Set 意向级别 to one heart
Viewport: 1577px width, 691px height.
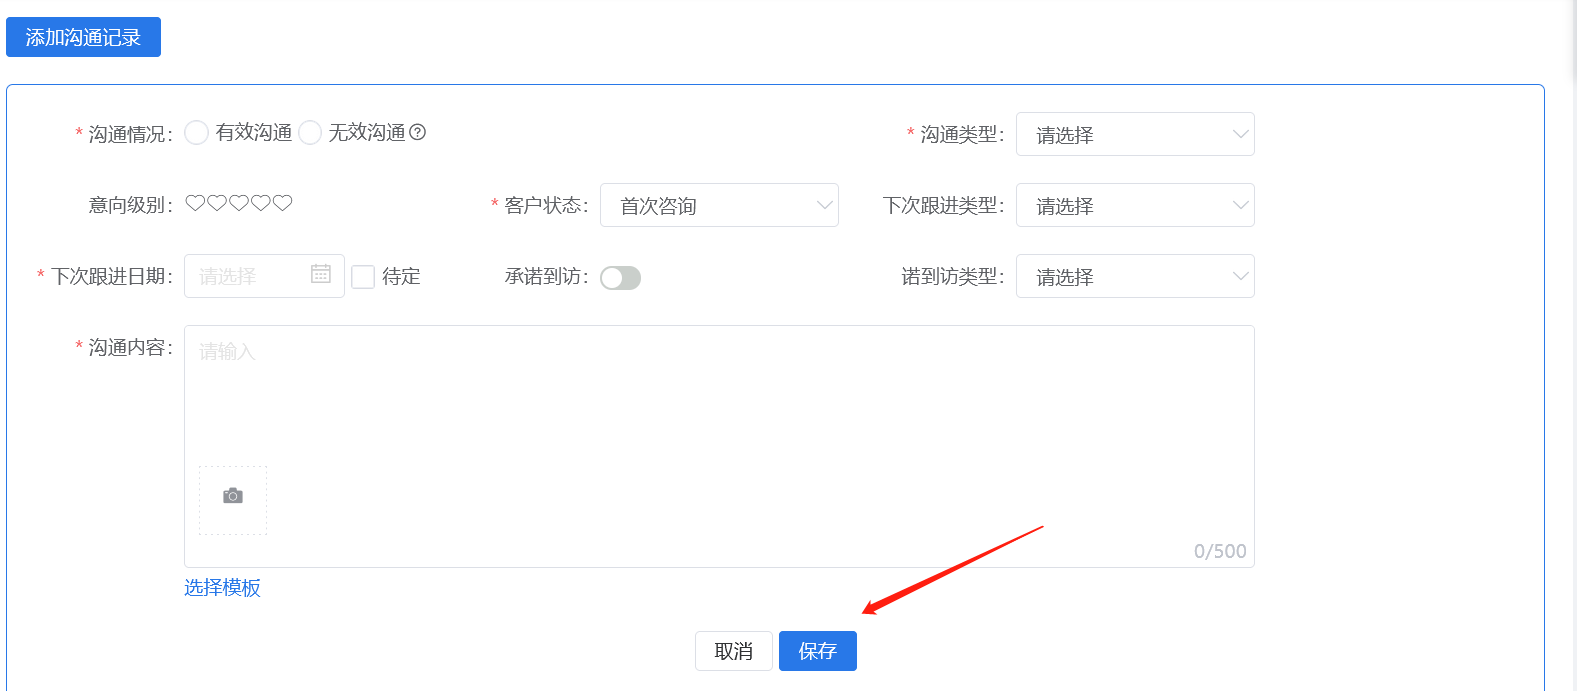tap(195, 203)
